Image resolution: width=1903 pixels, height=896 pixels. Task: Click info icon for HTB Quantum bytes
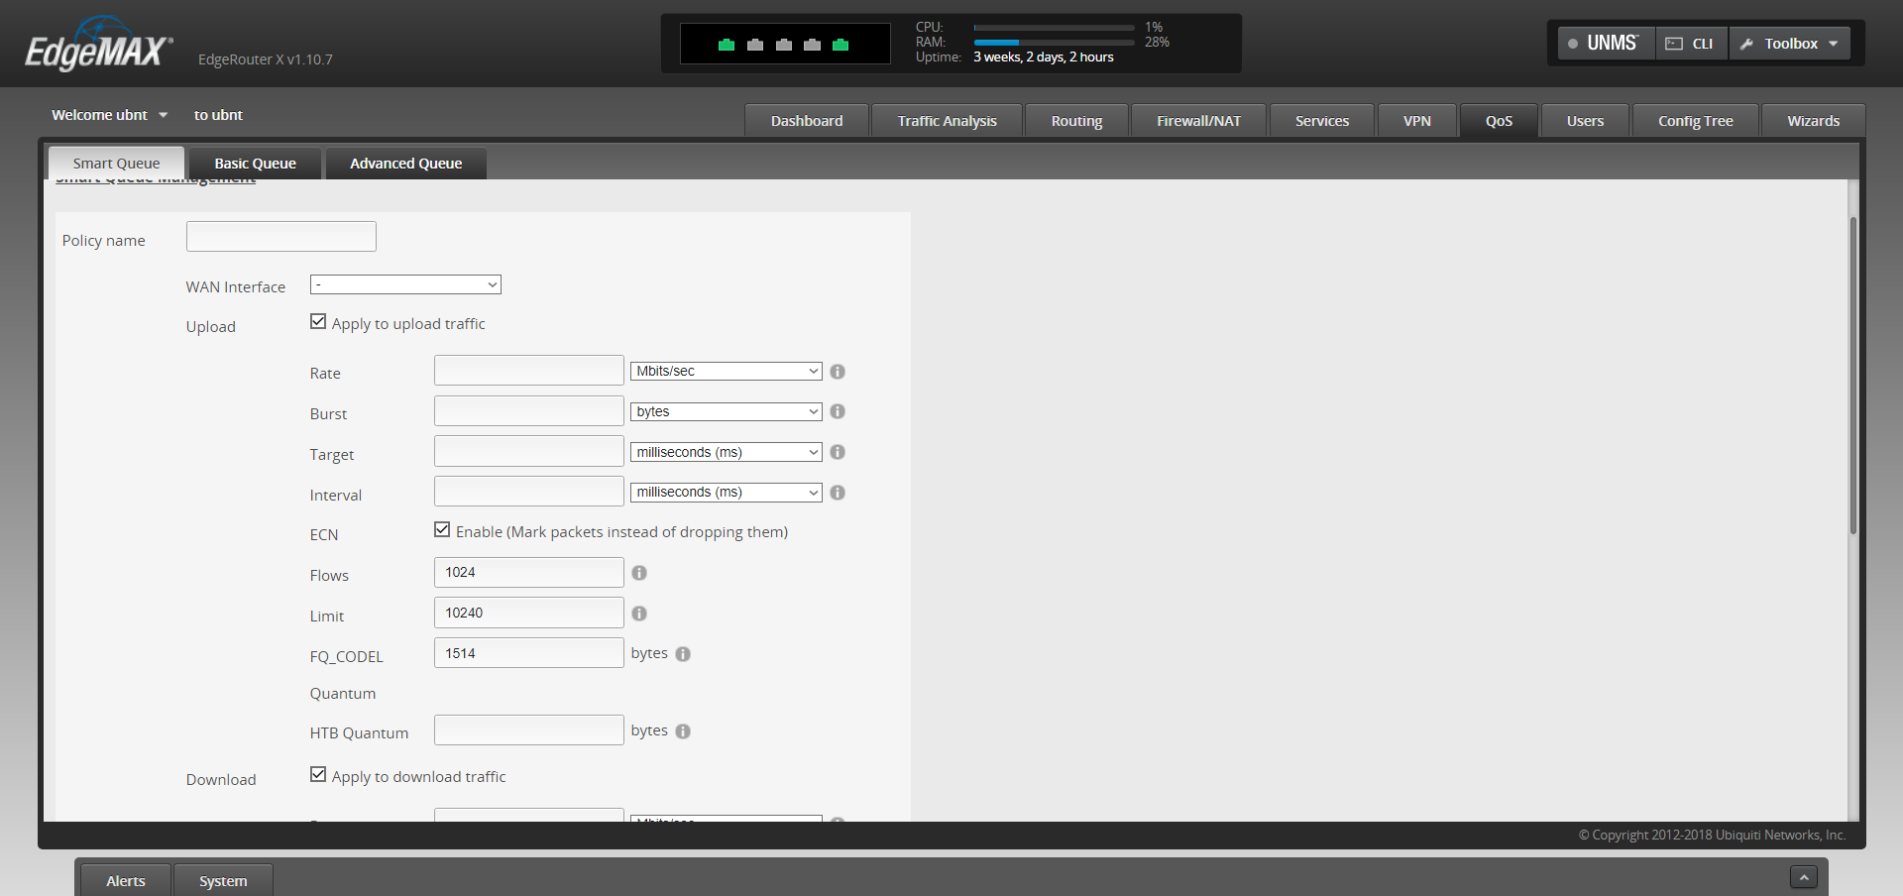click(683, 731)
